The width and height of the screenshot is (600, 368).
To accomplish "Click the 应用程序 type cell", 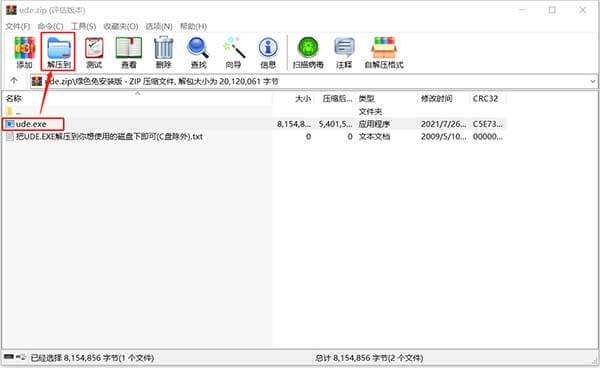I will pyautogui.click(x=374, y=124).
